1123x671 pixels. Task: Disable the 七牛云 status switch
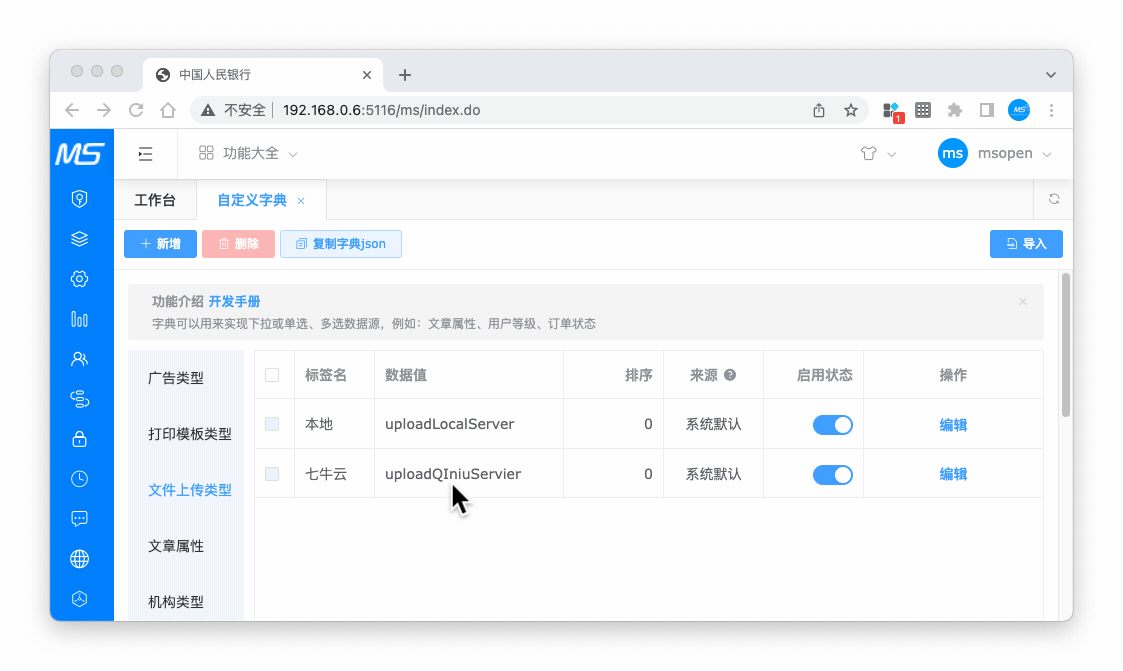pyautogui.click(x=832, y=475)
